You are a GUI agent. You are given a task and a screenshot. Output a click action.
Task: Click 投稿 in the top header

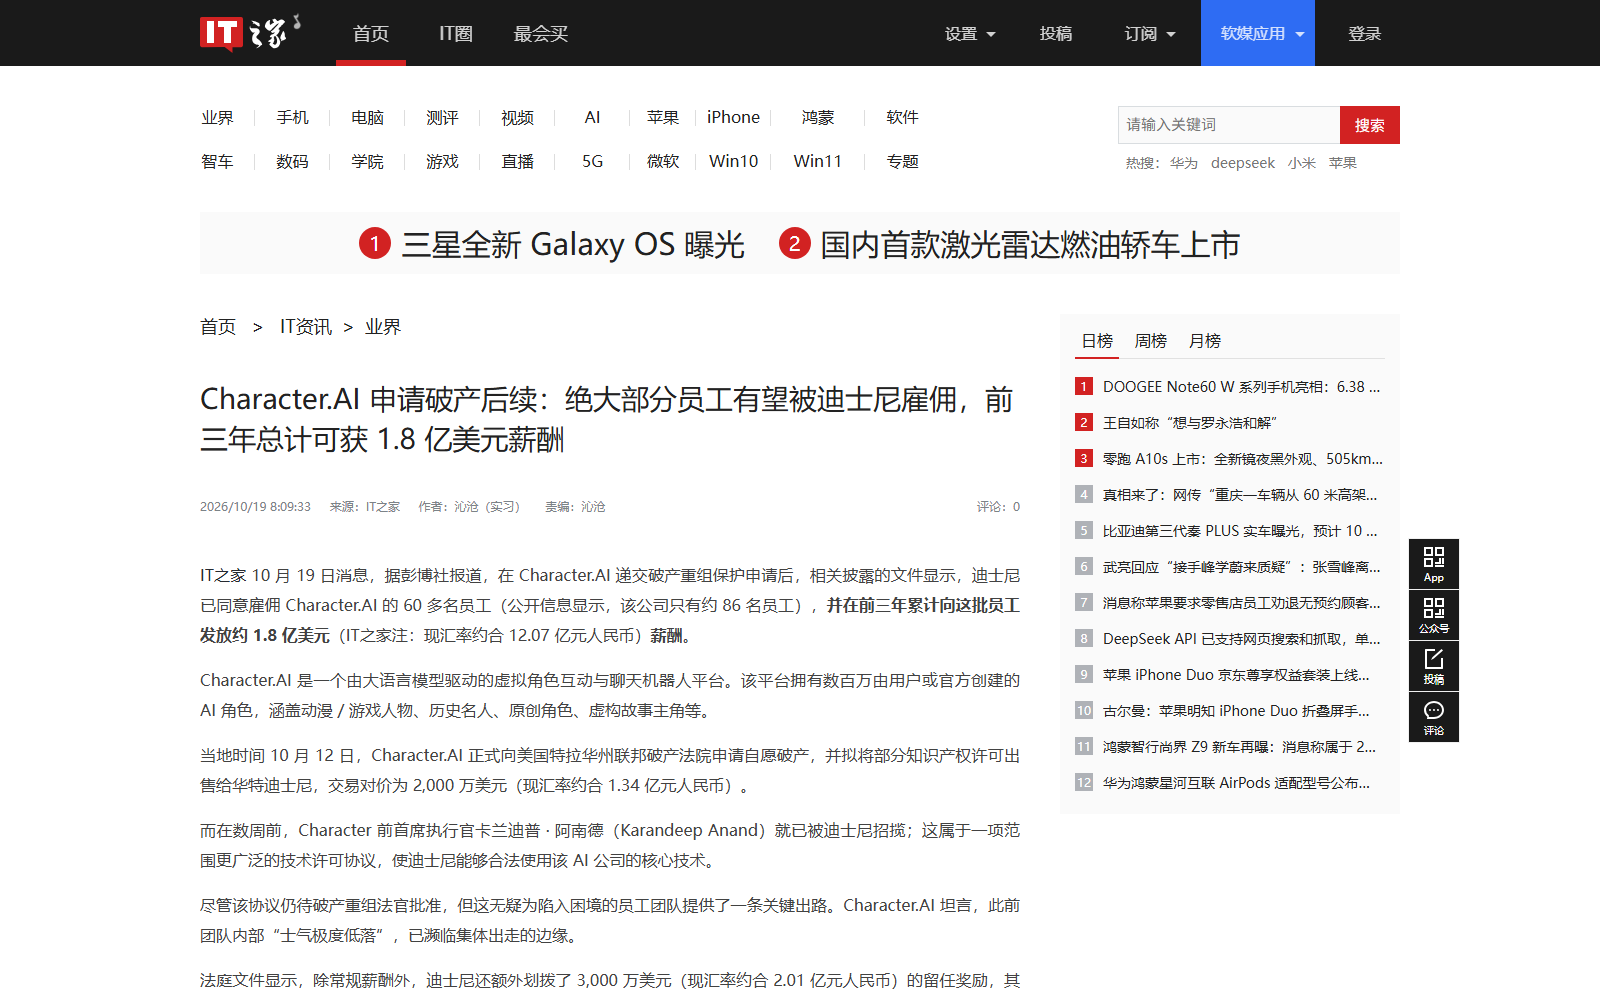[1056, 34]
